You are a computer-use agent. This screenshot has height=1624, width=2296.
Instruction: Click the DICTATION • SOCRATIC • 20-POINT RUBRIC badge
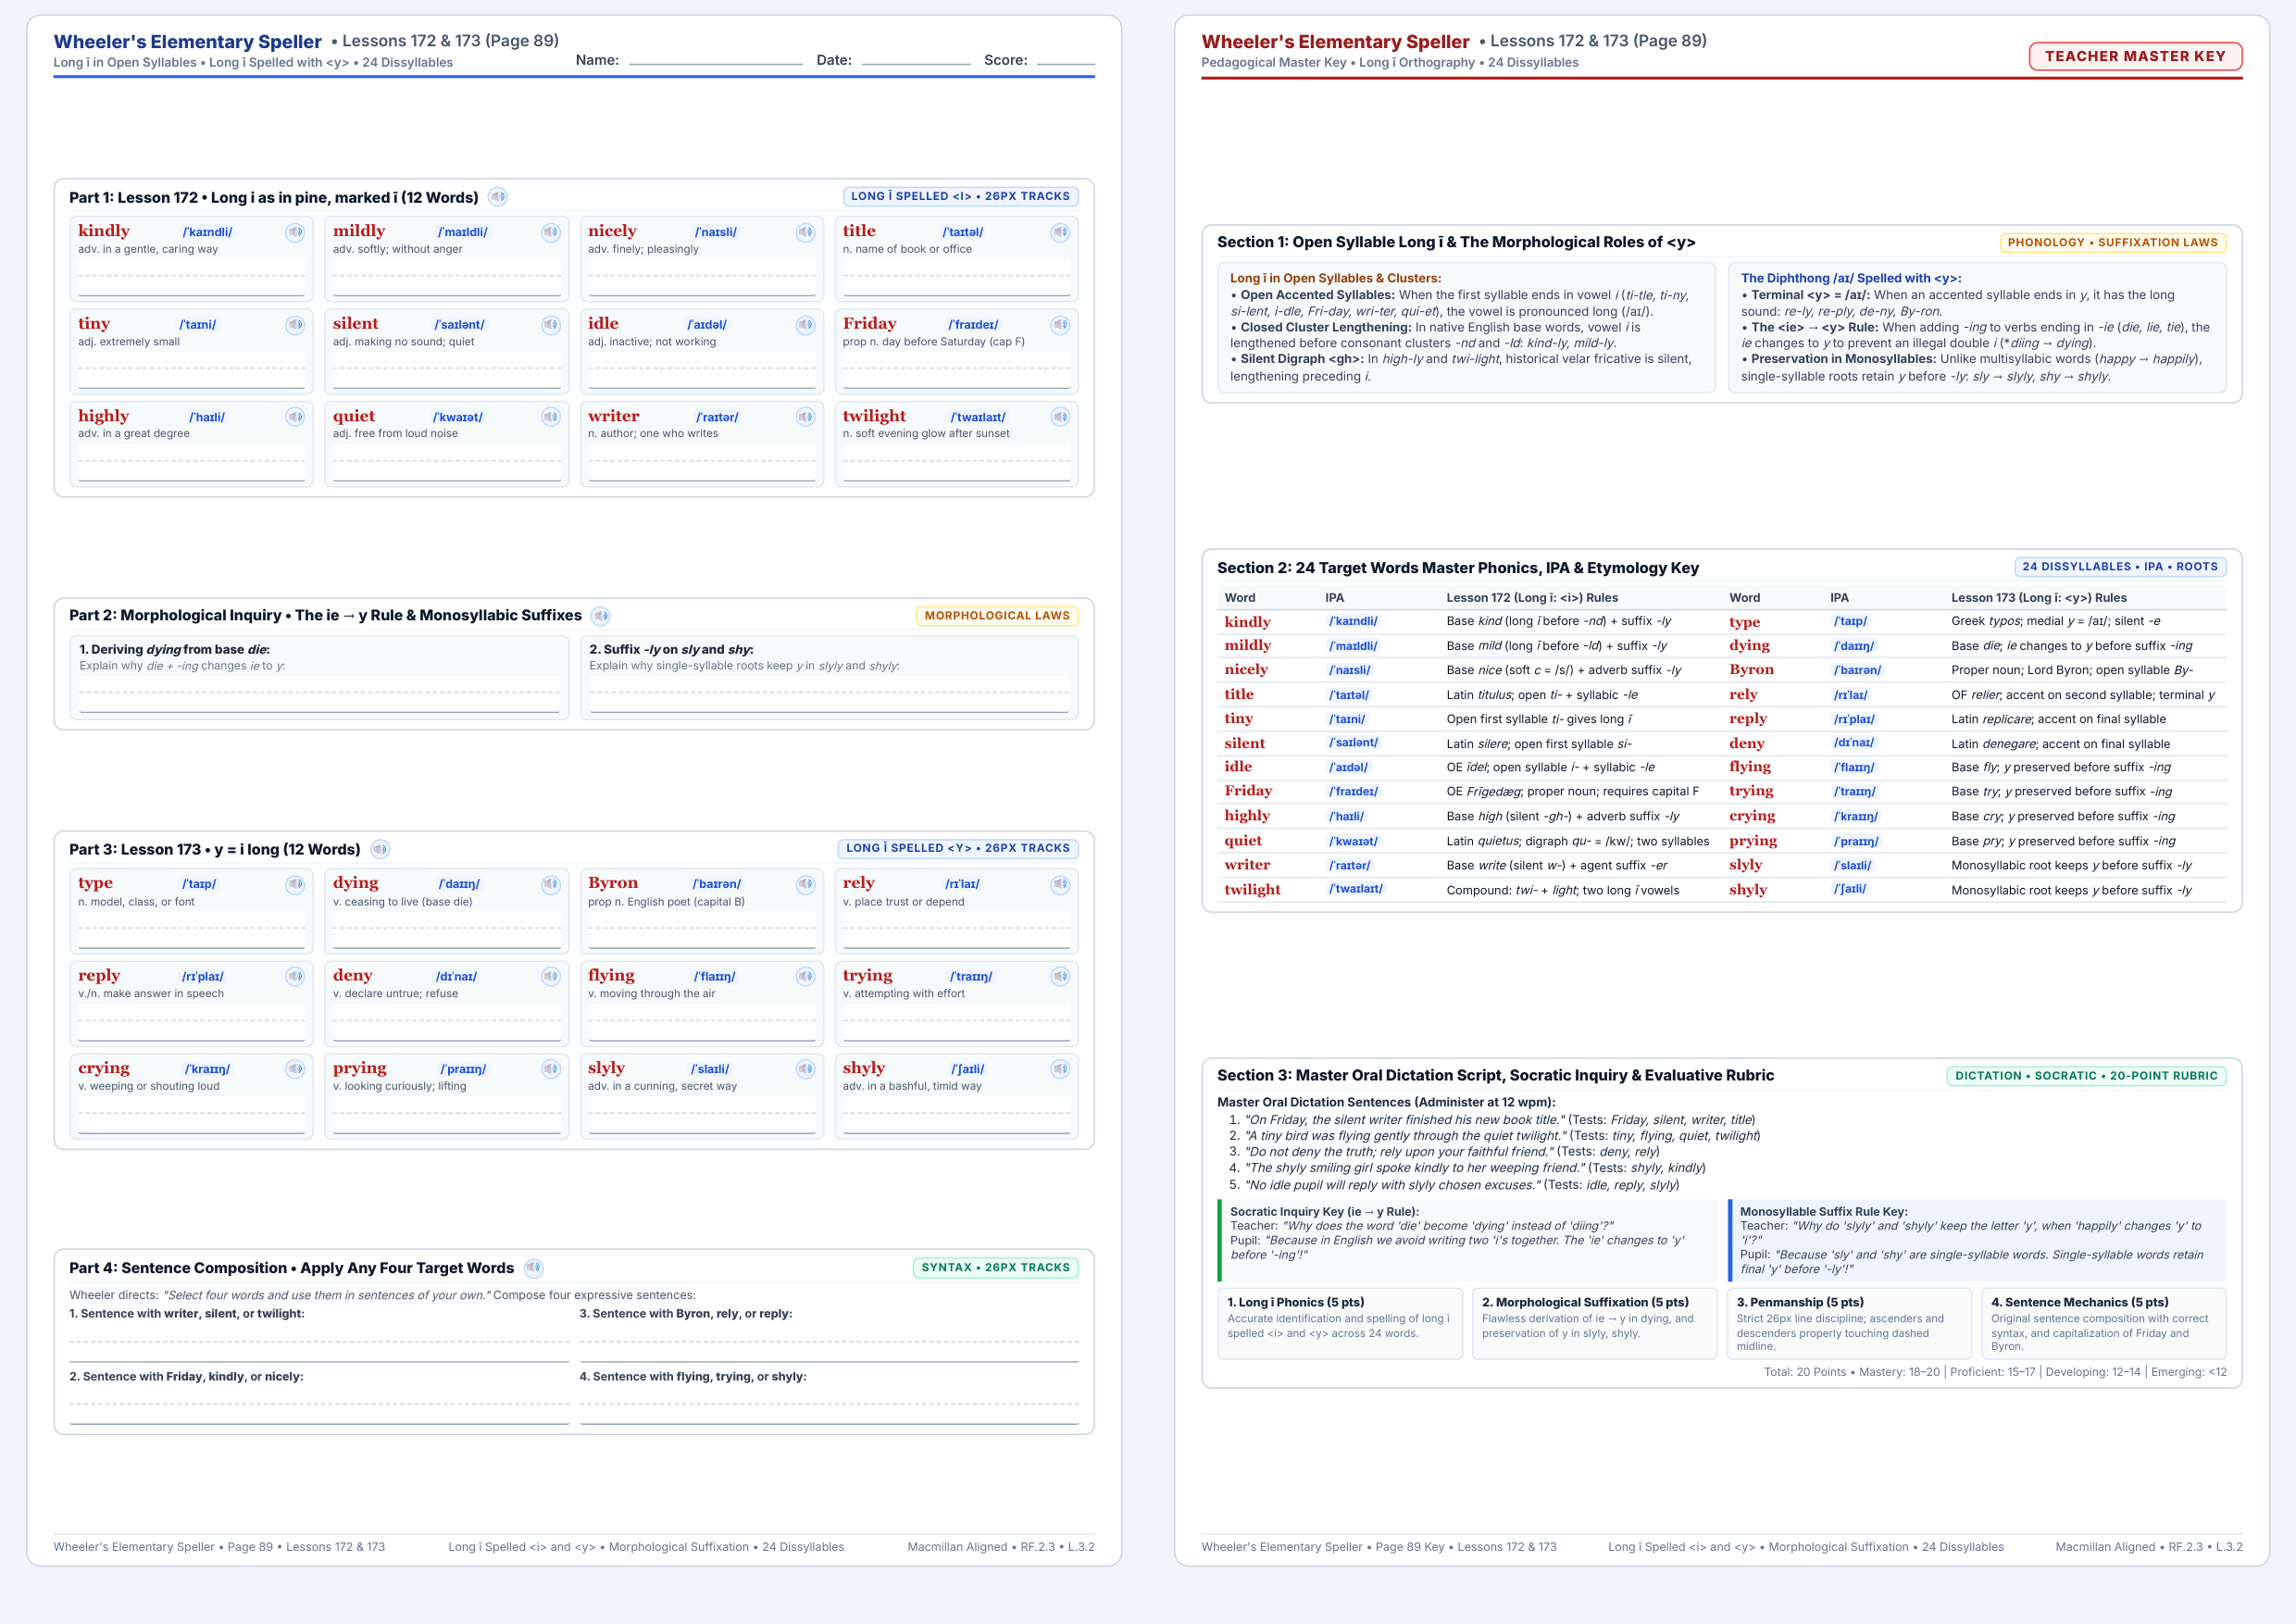tap(2086, 1076)
